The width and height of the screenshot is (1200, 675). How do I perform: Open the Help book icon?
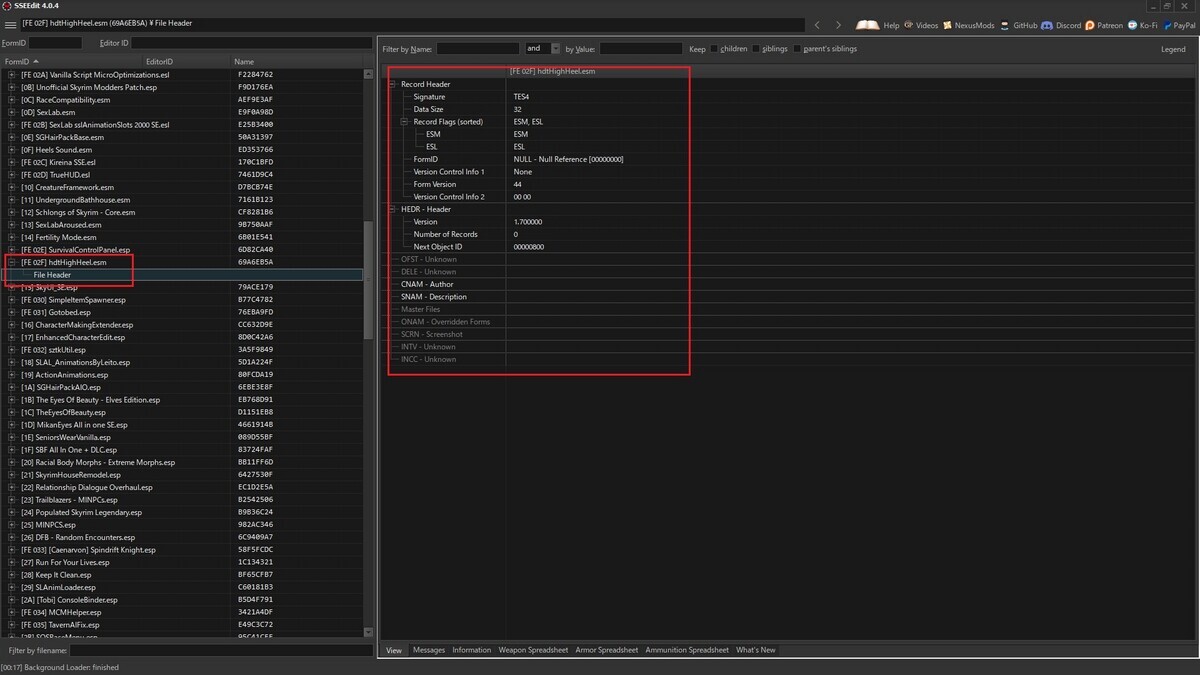coord(867,25)
